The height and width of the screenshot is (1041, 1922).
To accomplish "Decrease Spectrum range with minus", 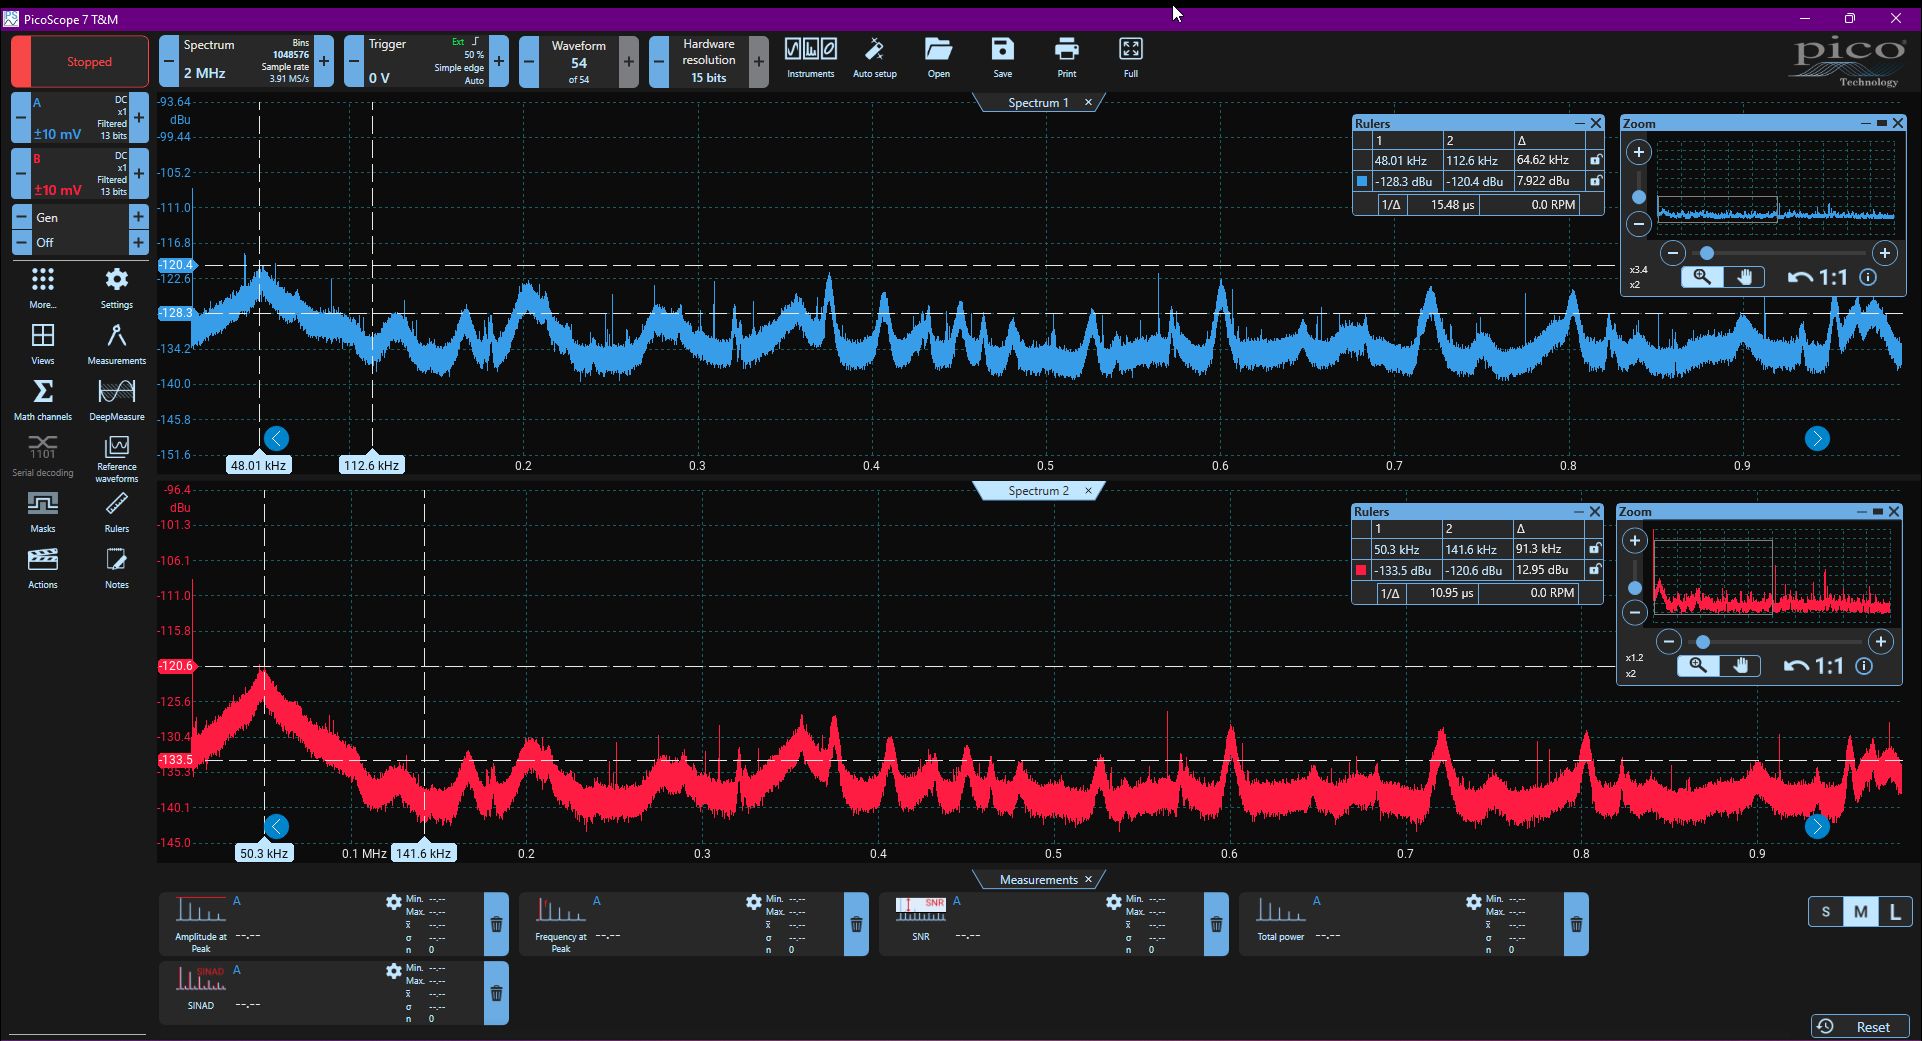I will [x=169, y=61].
